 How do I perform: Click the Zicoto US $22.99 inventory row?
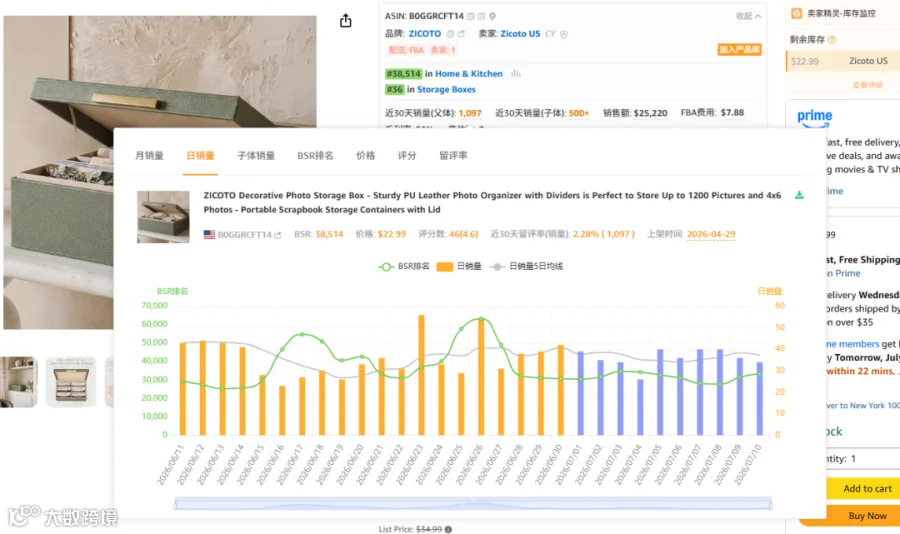[843, 61]
